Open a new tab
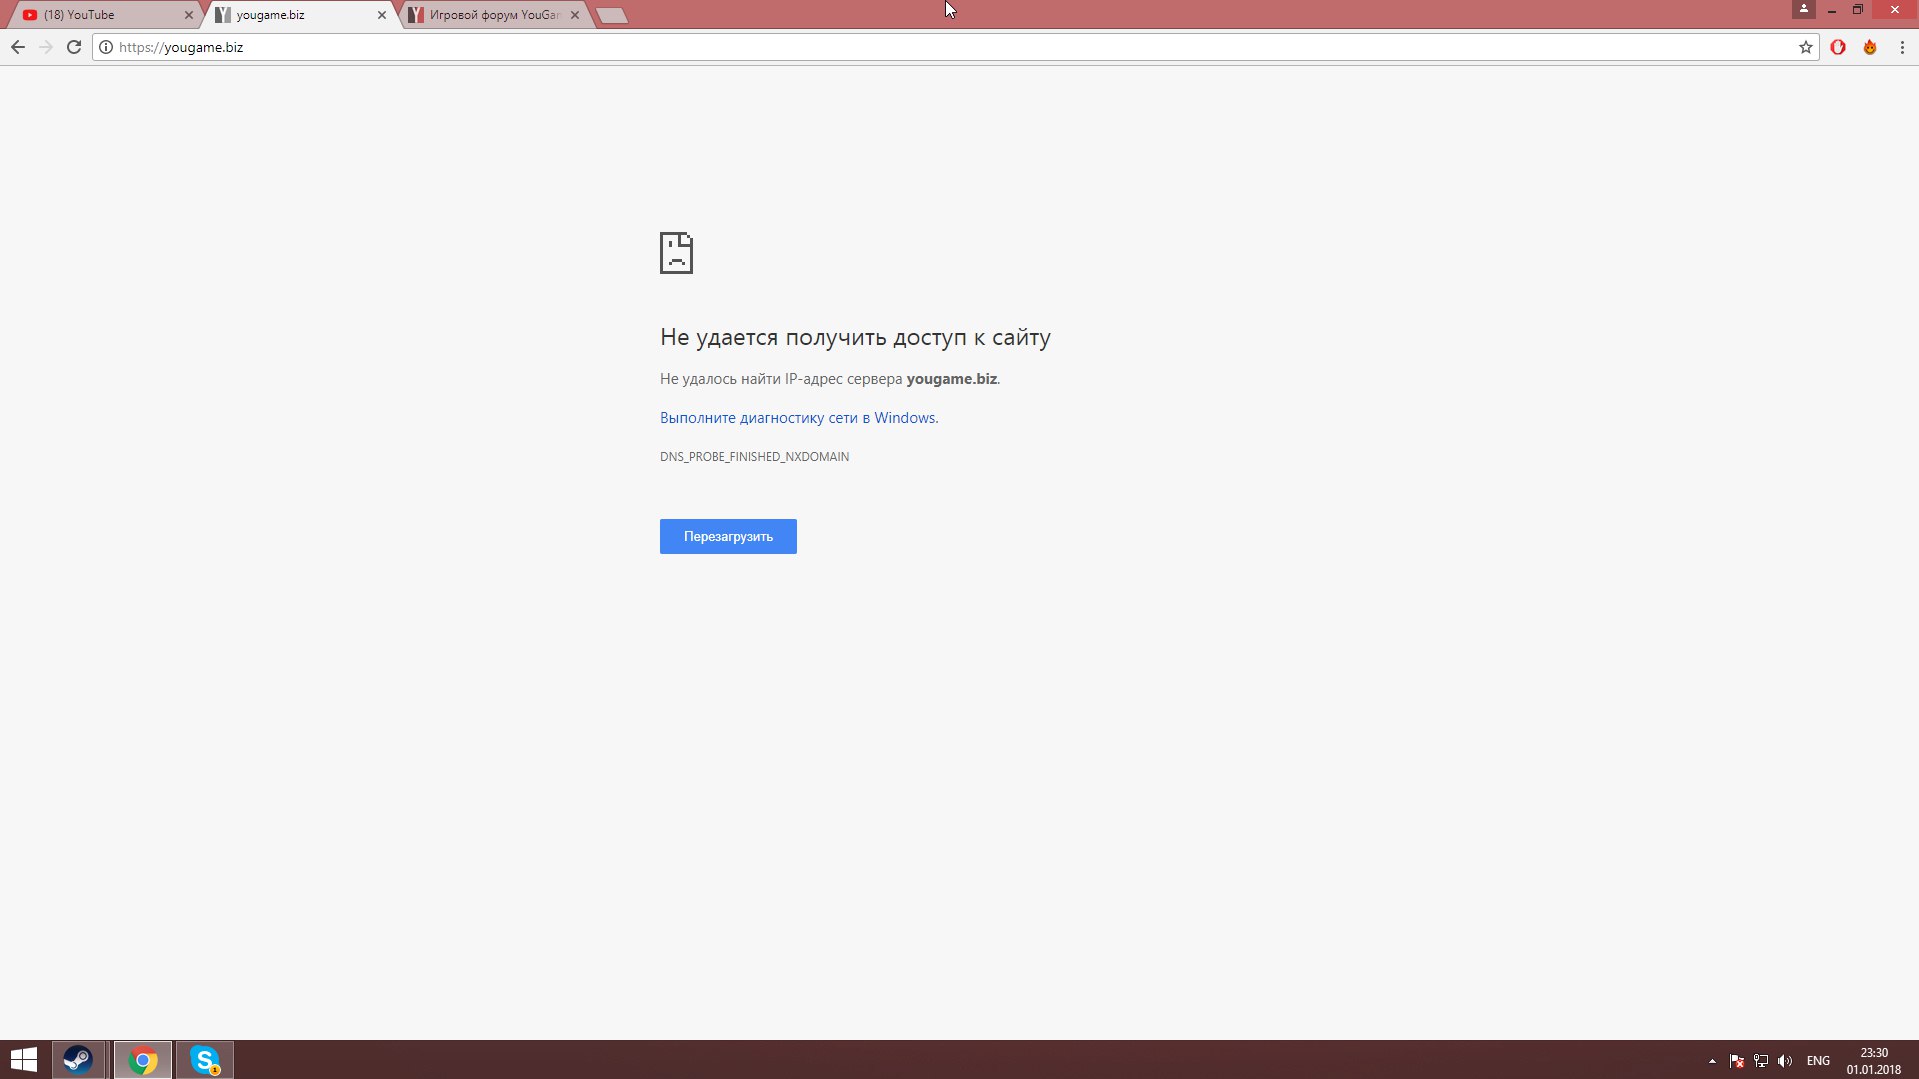Viewport: 1919px width, 1079px height. tap(611, 15)
